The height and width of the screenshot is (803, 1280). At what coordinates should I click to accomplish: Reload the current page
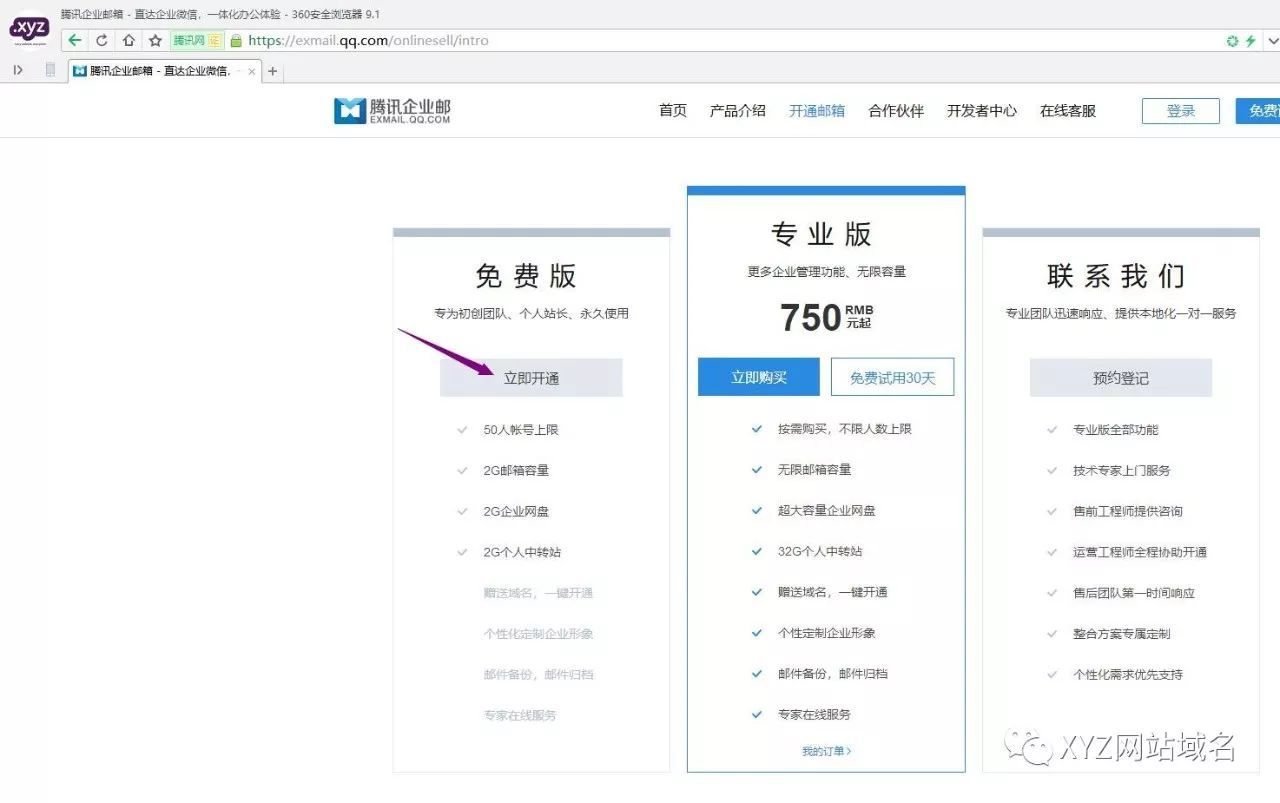point(103,40)
